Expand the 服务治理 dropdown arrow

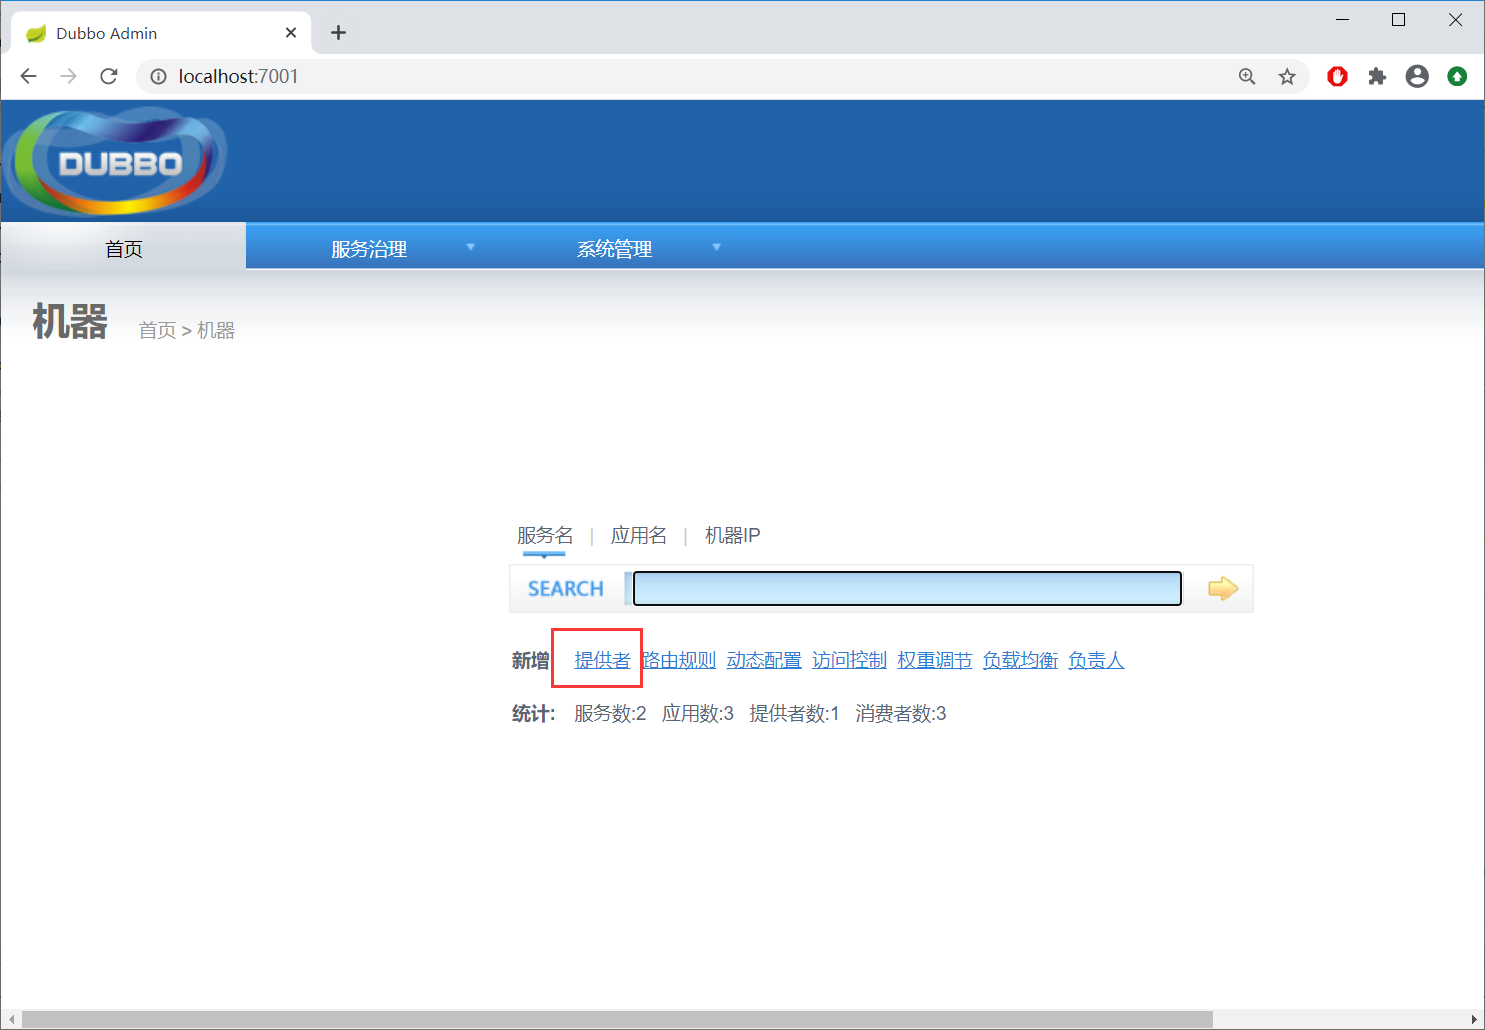coord(470,247)
